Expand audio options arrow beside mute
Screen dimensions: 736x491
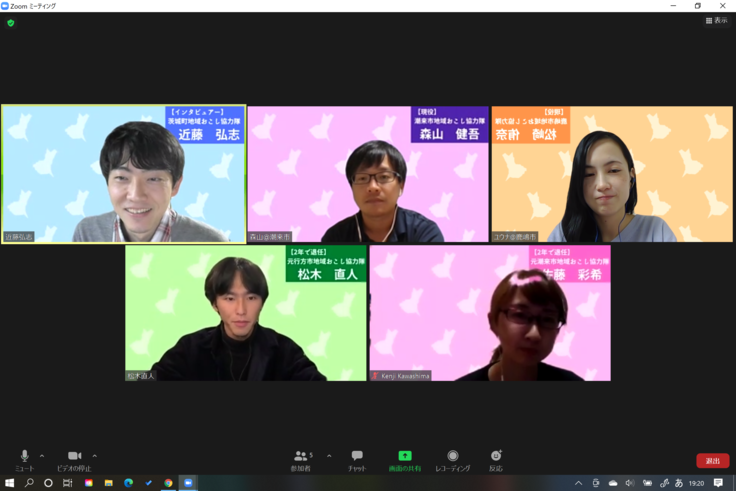[x=41, y=456]
